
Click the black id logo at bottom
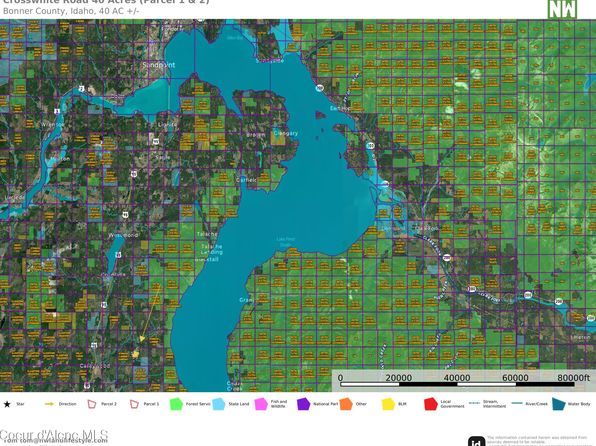coord(476,441)
